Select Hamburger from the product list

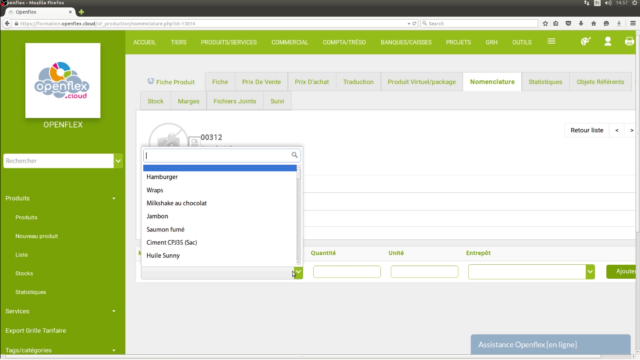220,177
